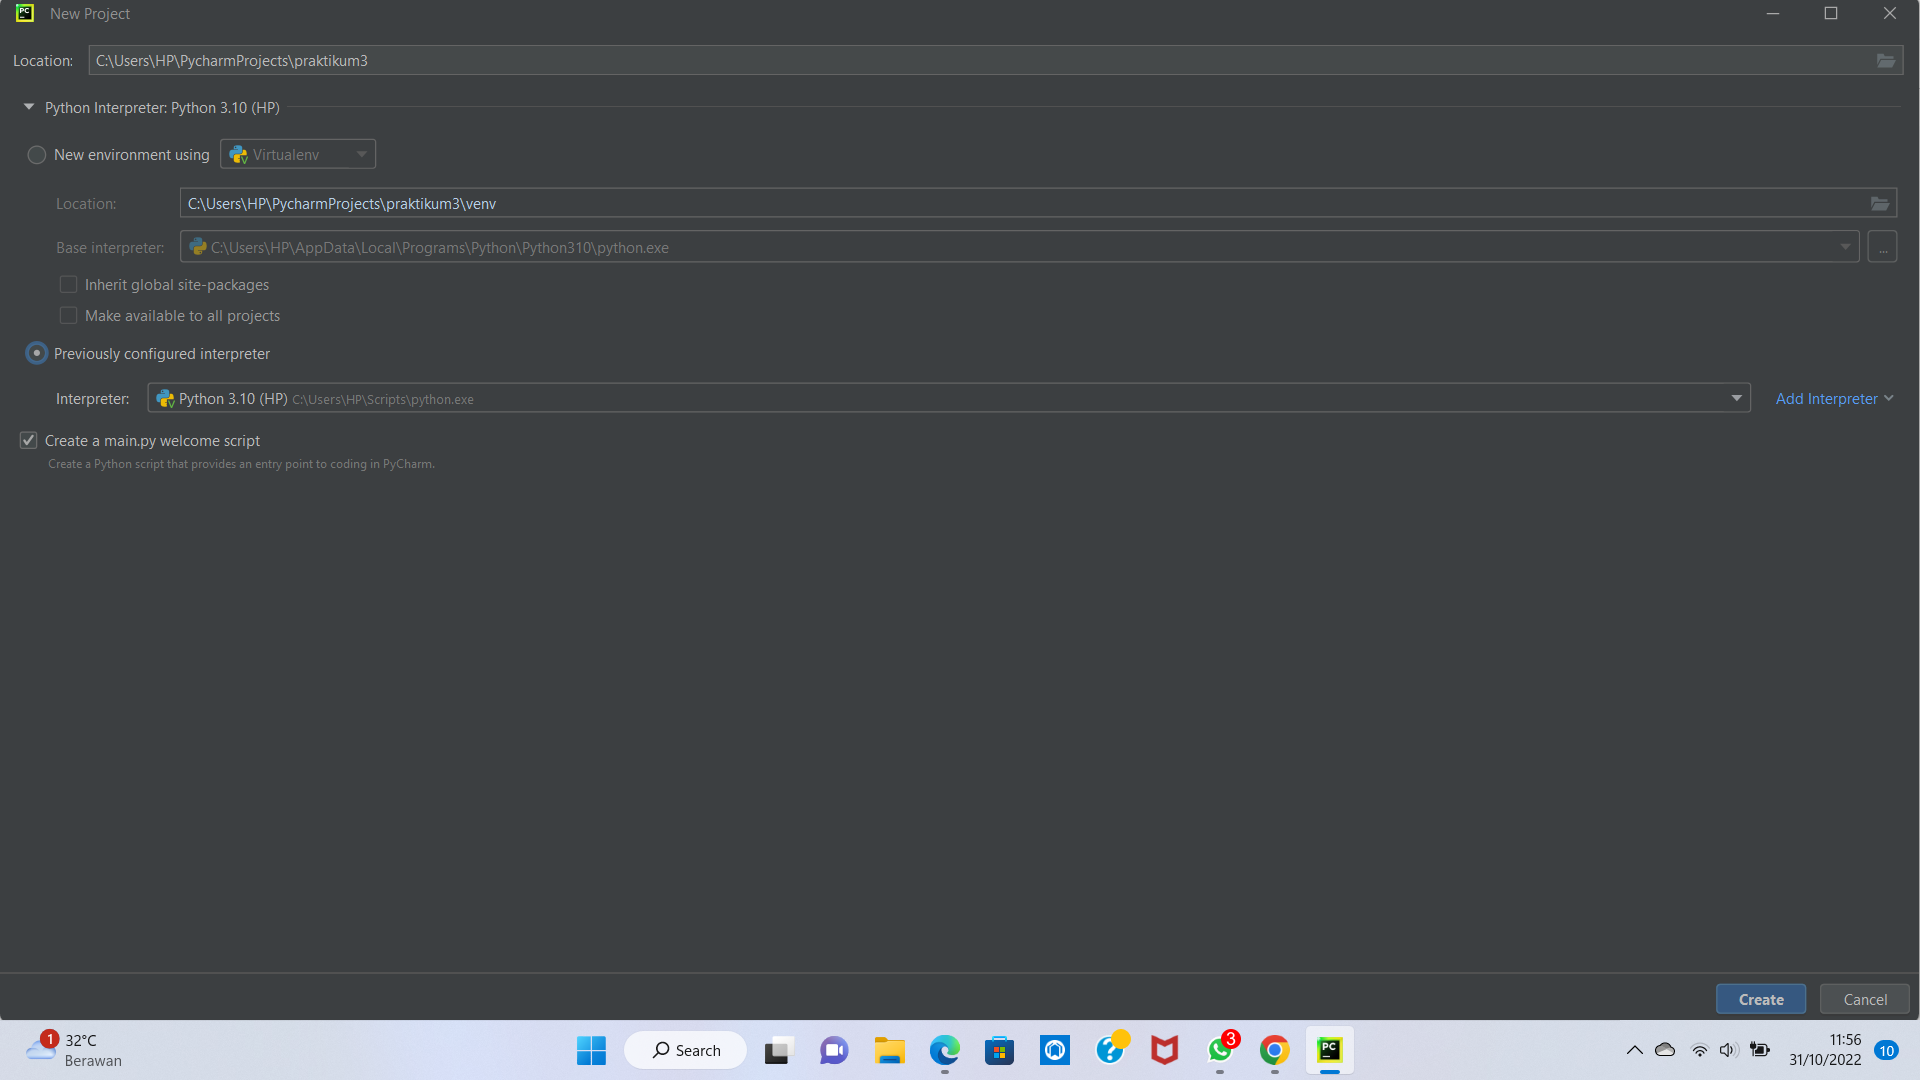
Task: Enable Inherit global site-packages
Action: click(68, 284)
